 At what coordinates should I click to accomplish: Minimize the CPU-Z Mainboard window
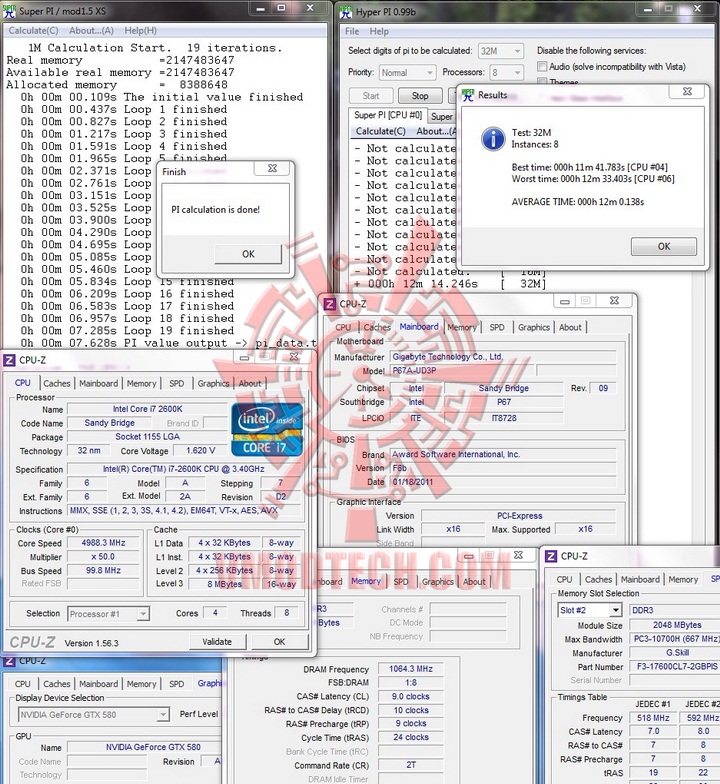565,301
